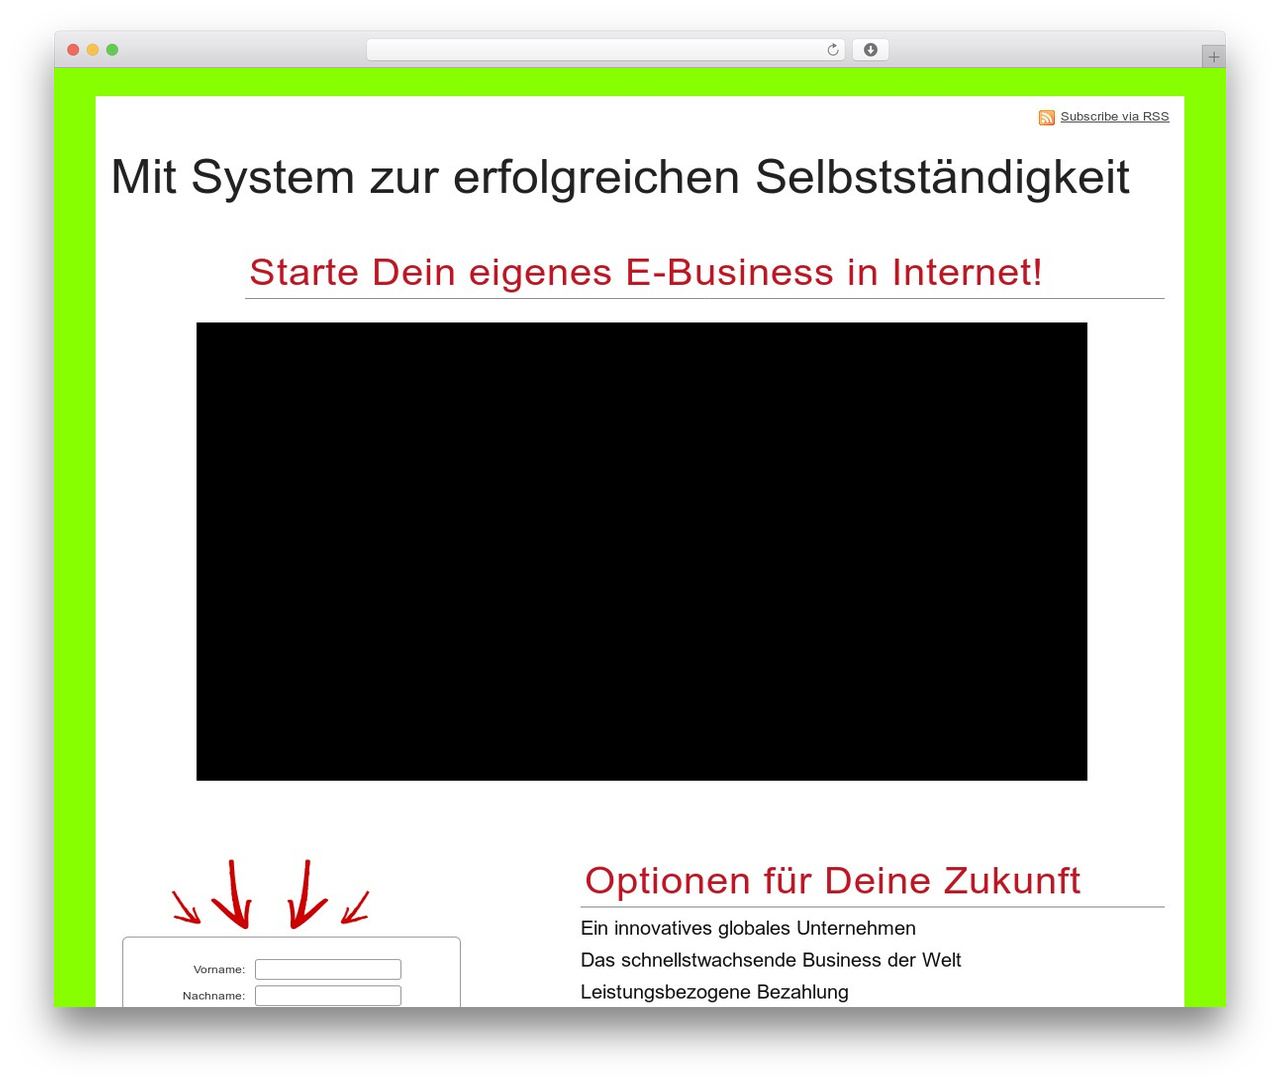Click the page title 'Mit System zur erfolgreichen Selbstständigkeit'
This screenshot has height=1084, width=1280.
tap(620, 177)
